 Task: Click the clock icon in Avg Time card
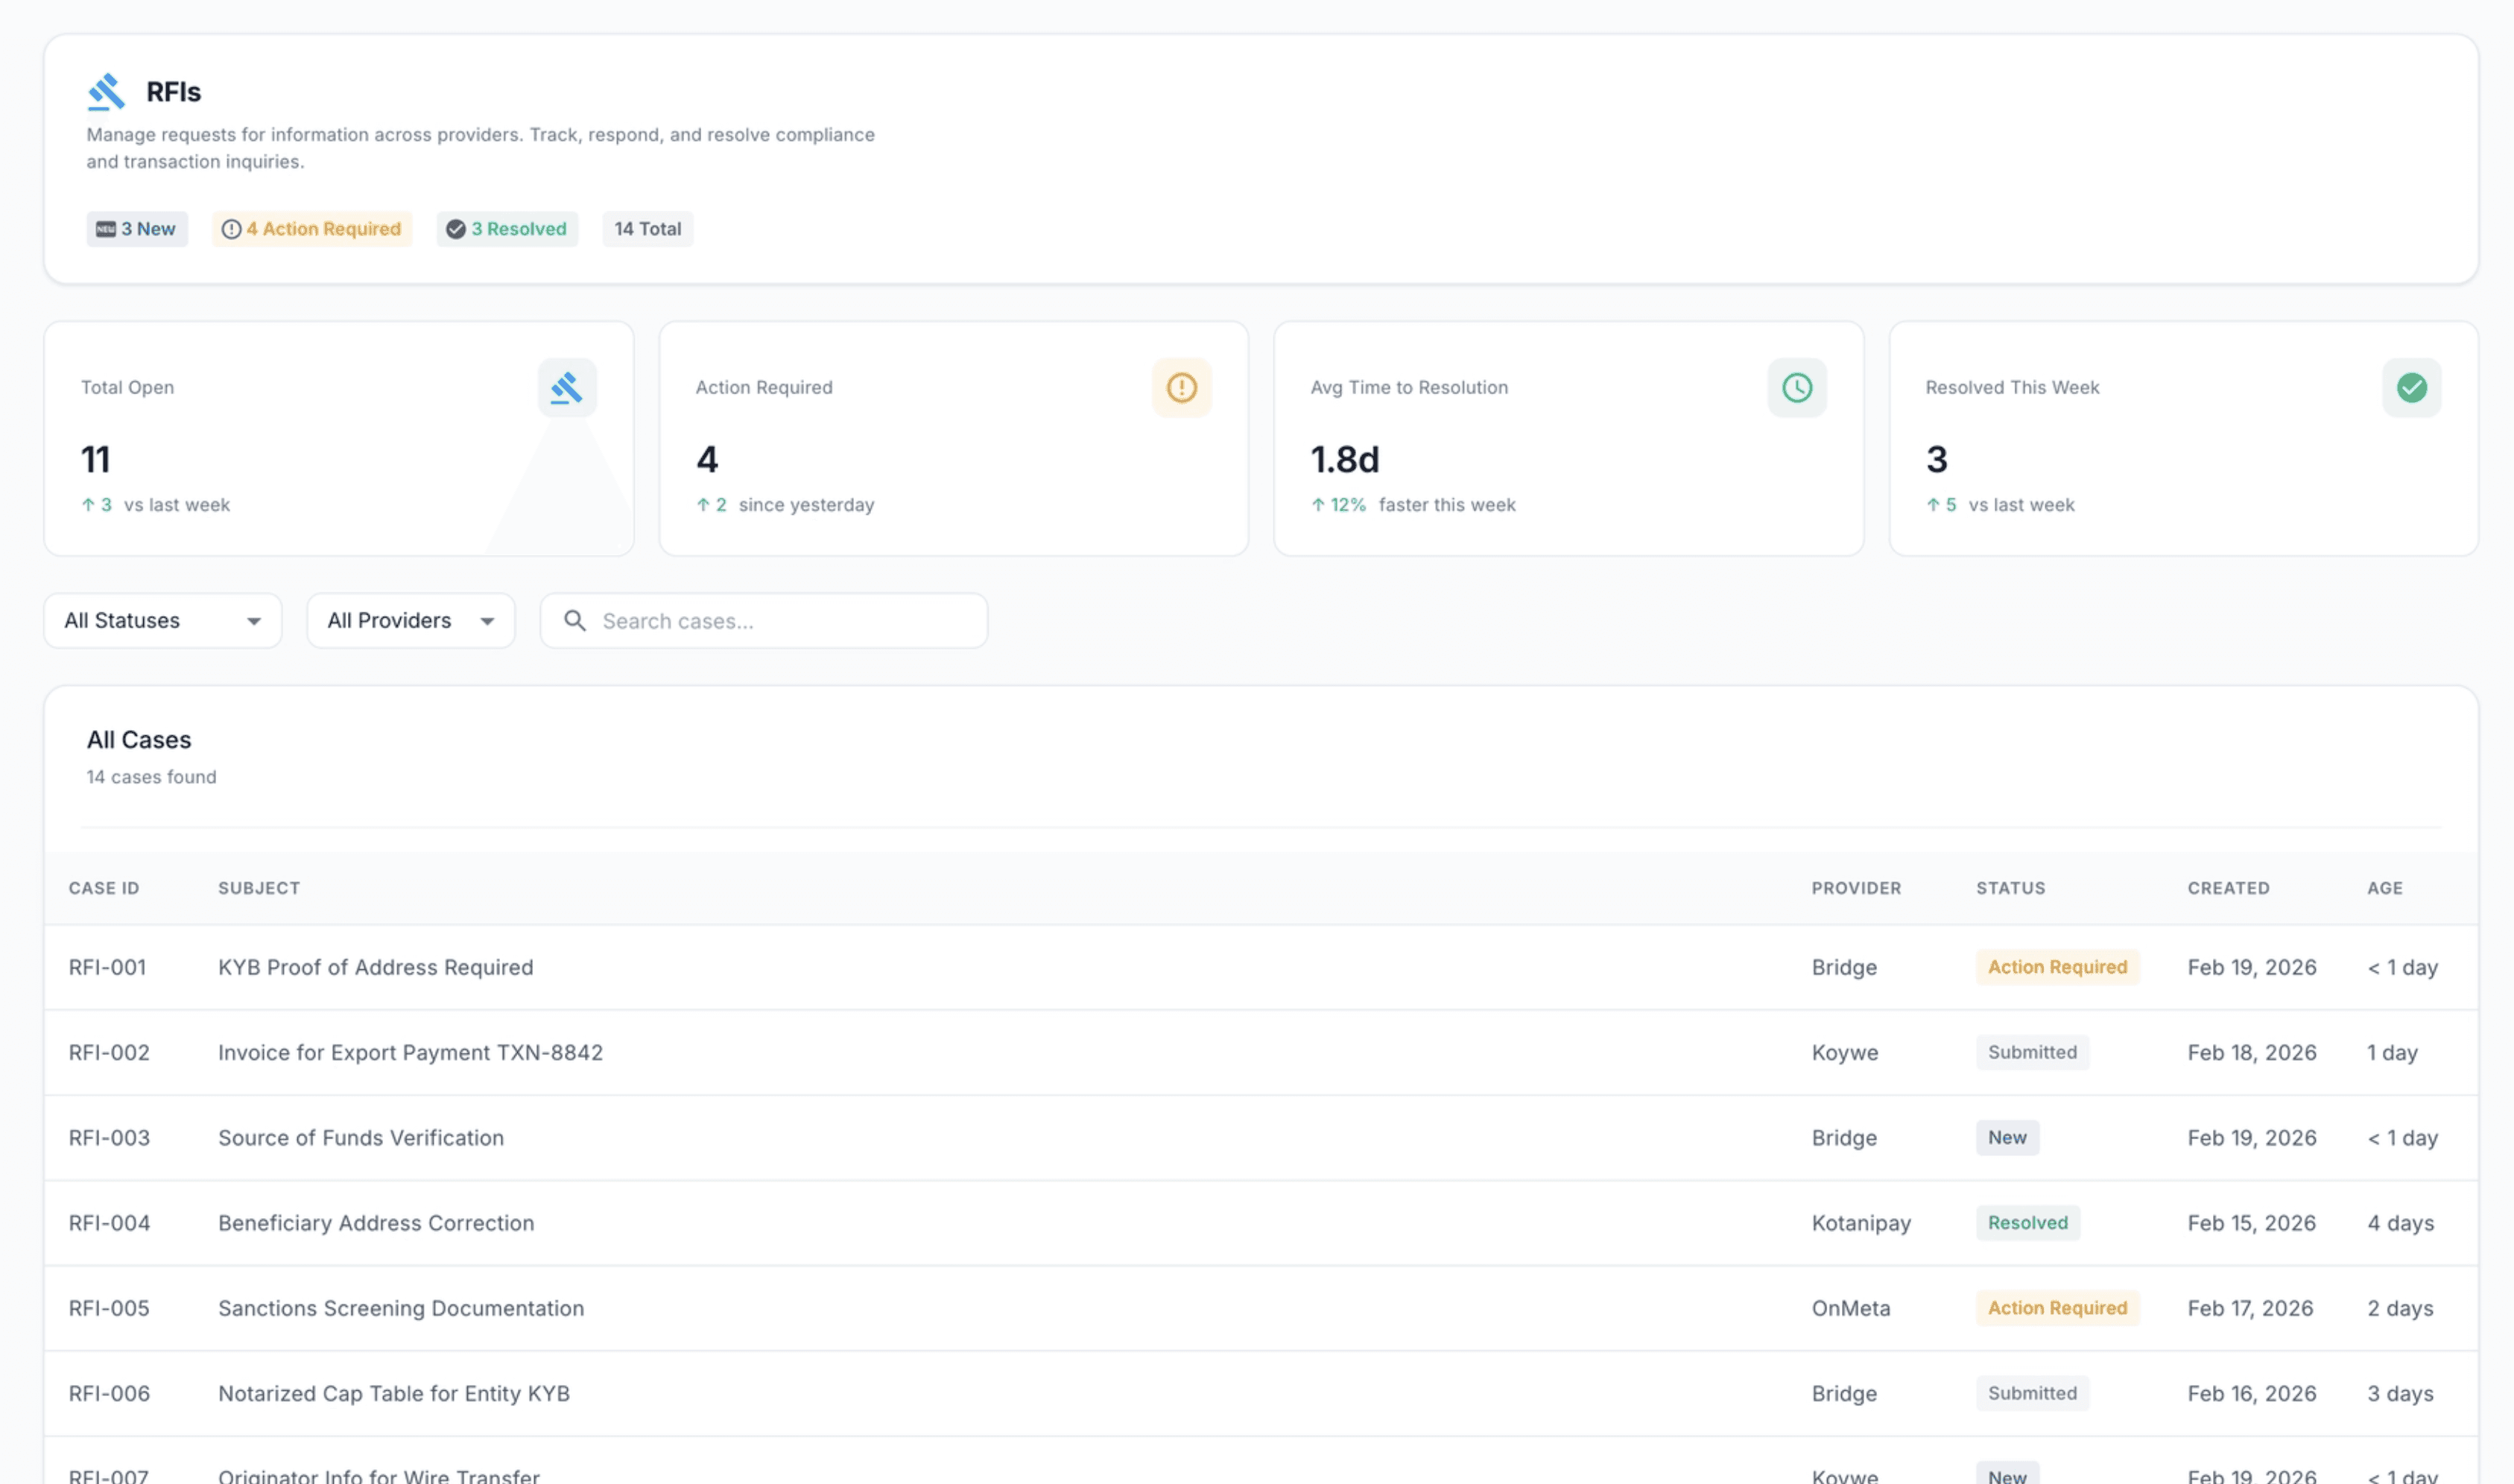[x=1796, y=387]
